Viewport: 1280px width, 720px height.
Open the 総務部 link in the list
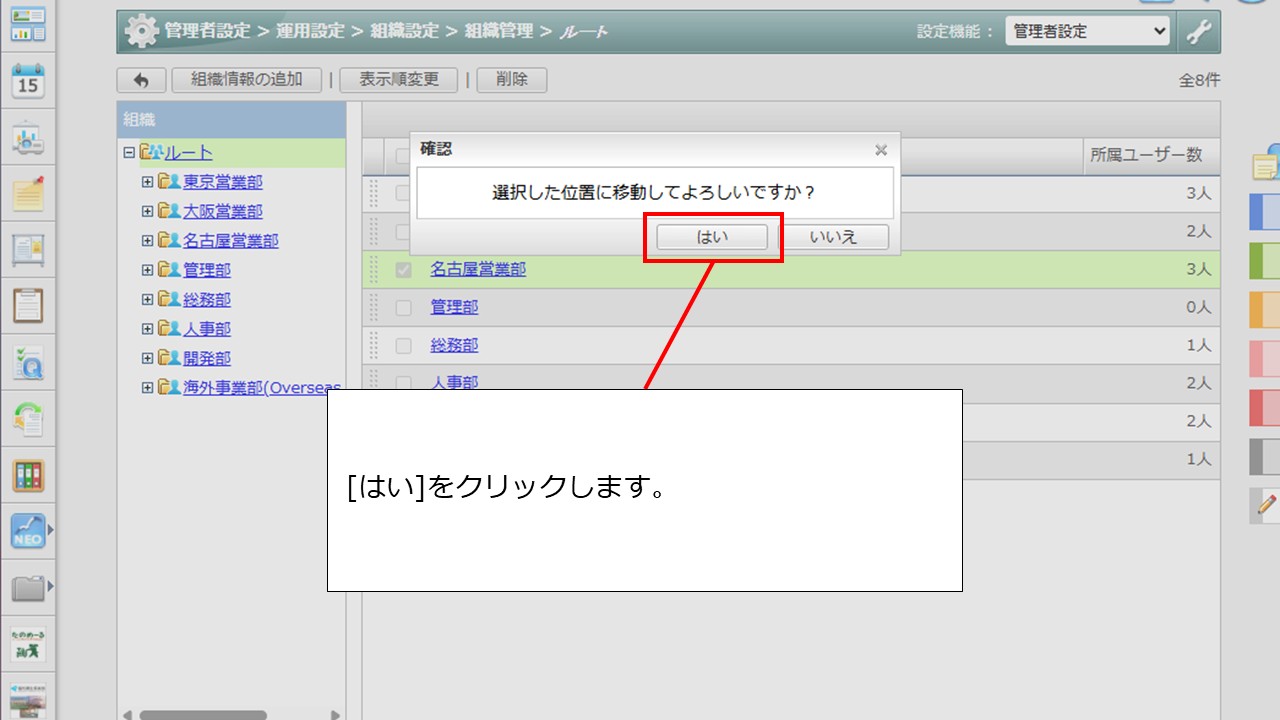(454, 346)
